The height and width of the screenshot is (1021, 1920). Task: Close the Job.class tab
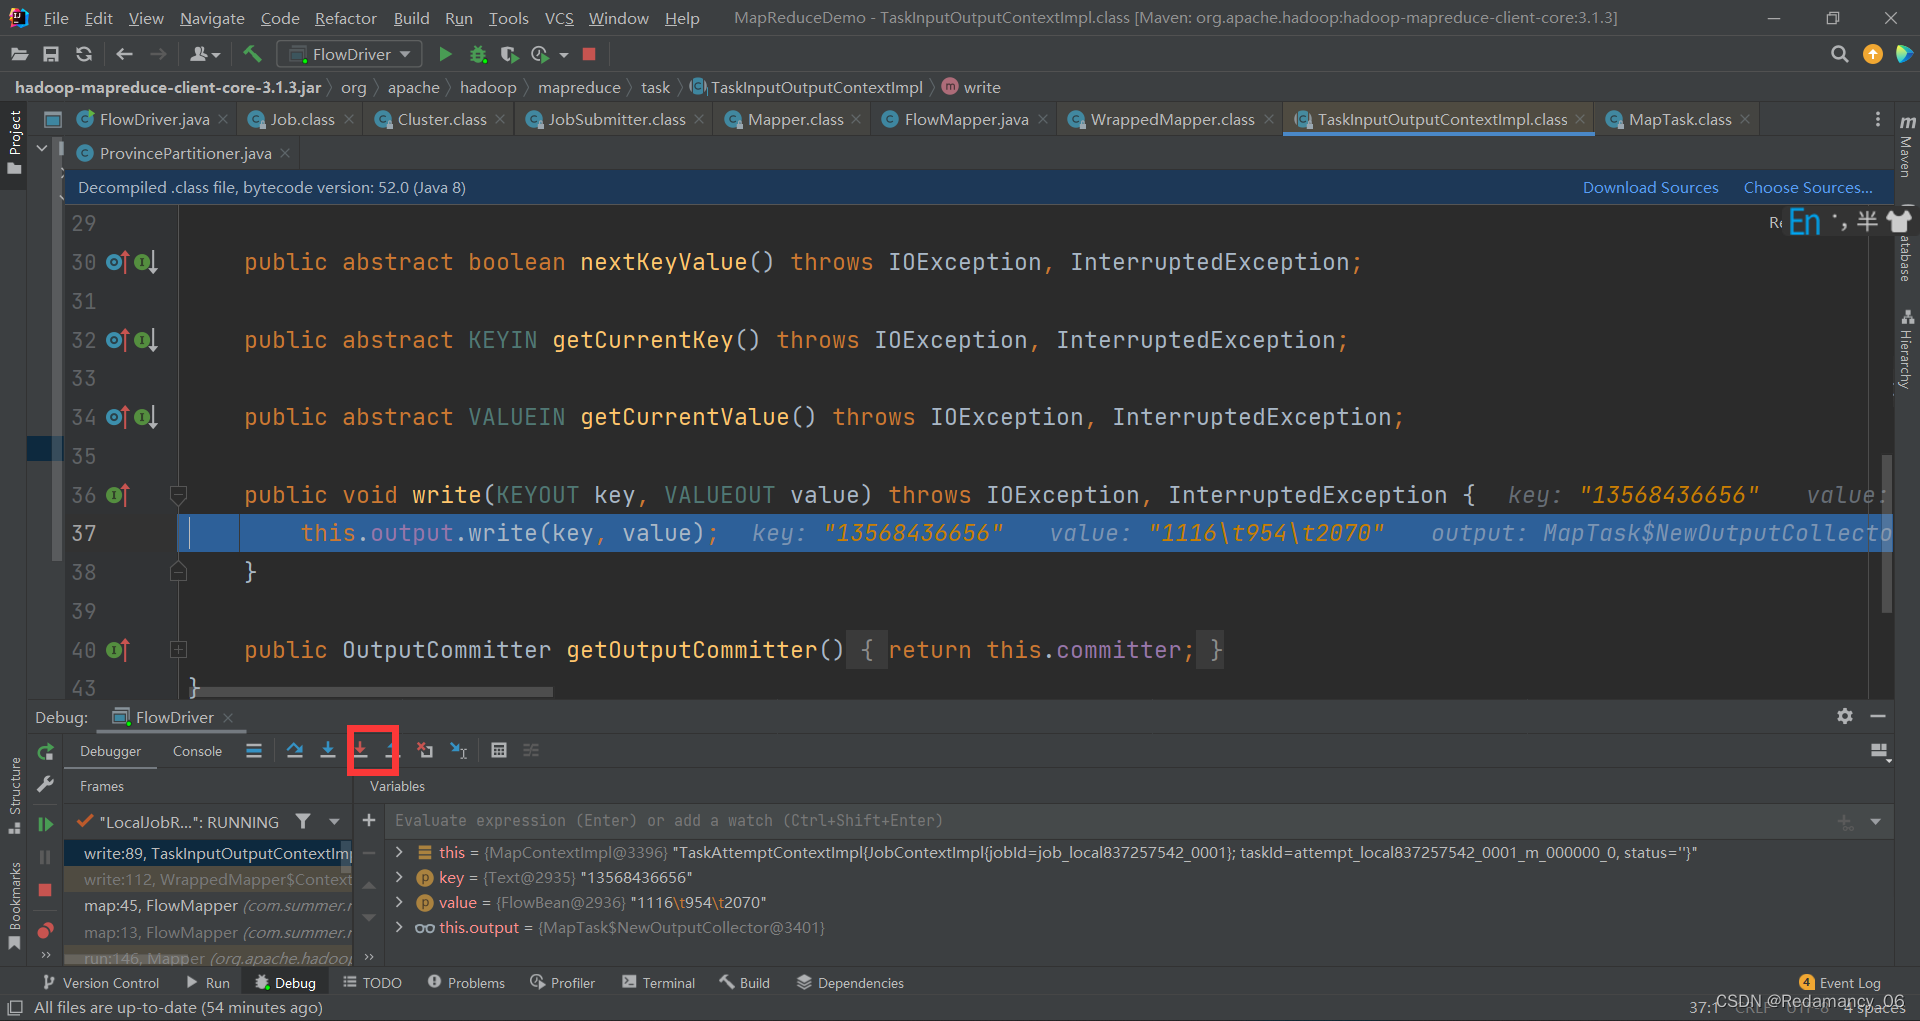pyautogui.click(x=349, y=119)
